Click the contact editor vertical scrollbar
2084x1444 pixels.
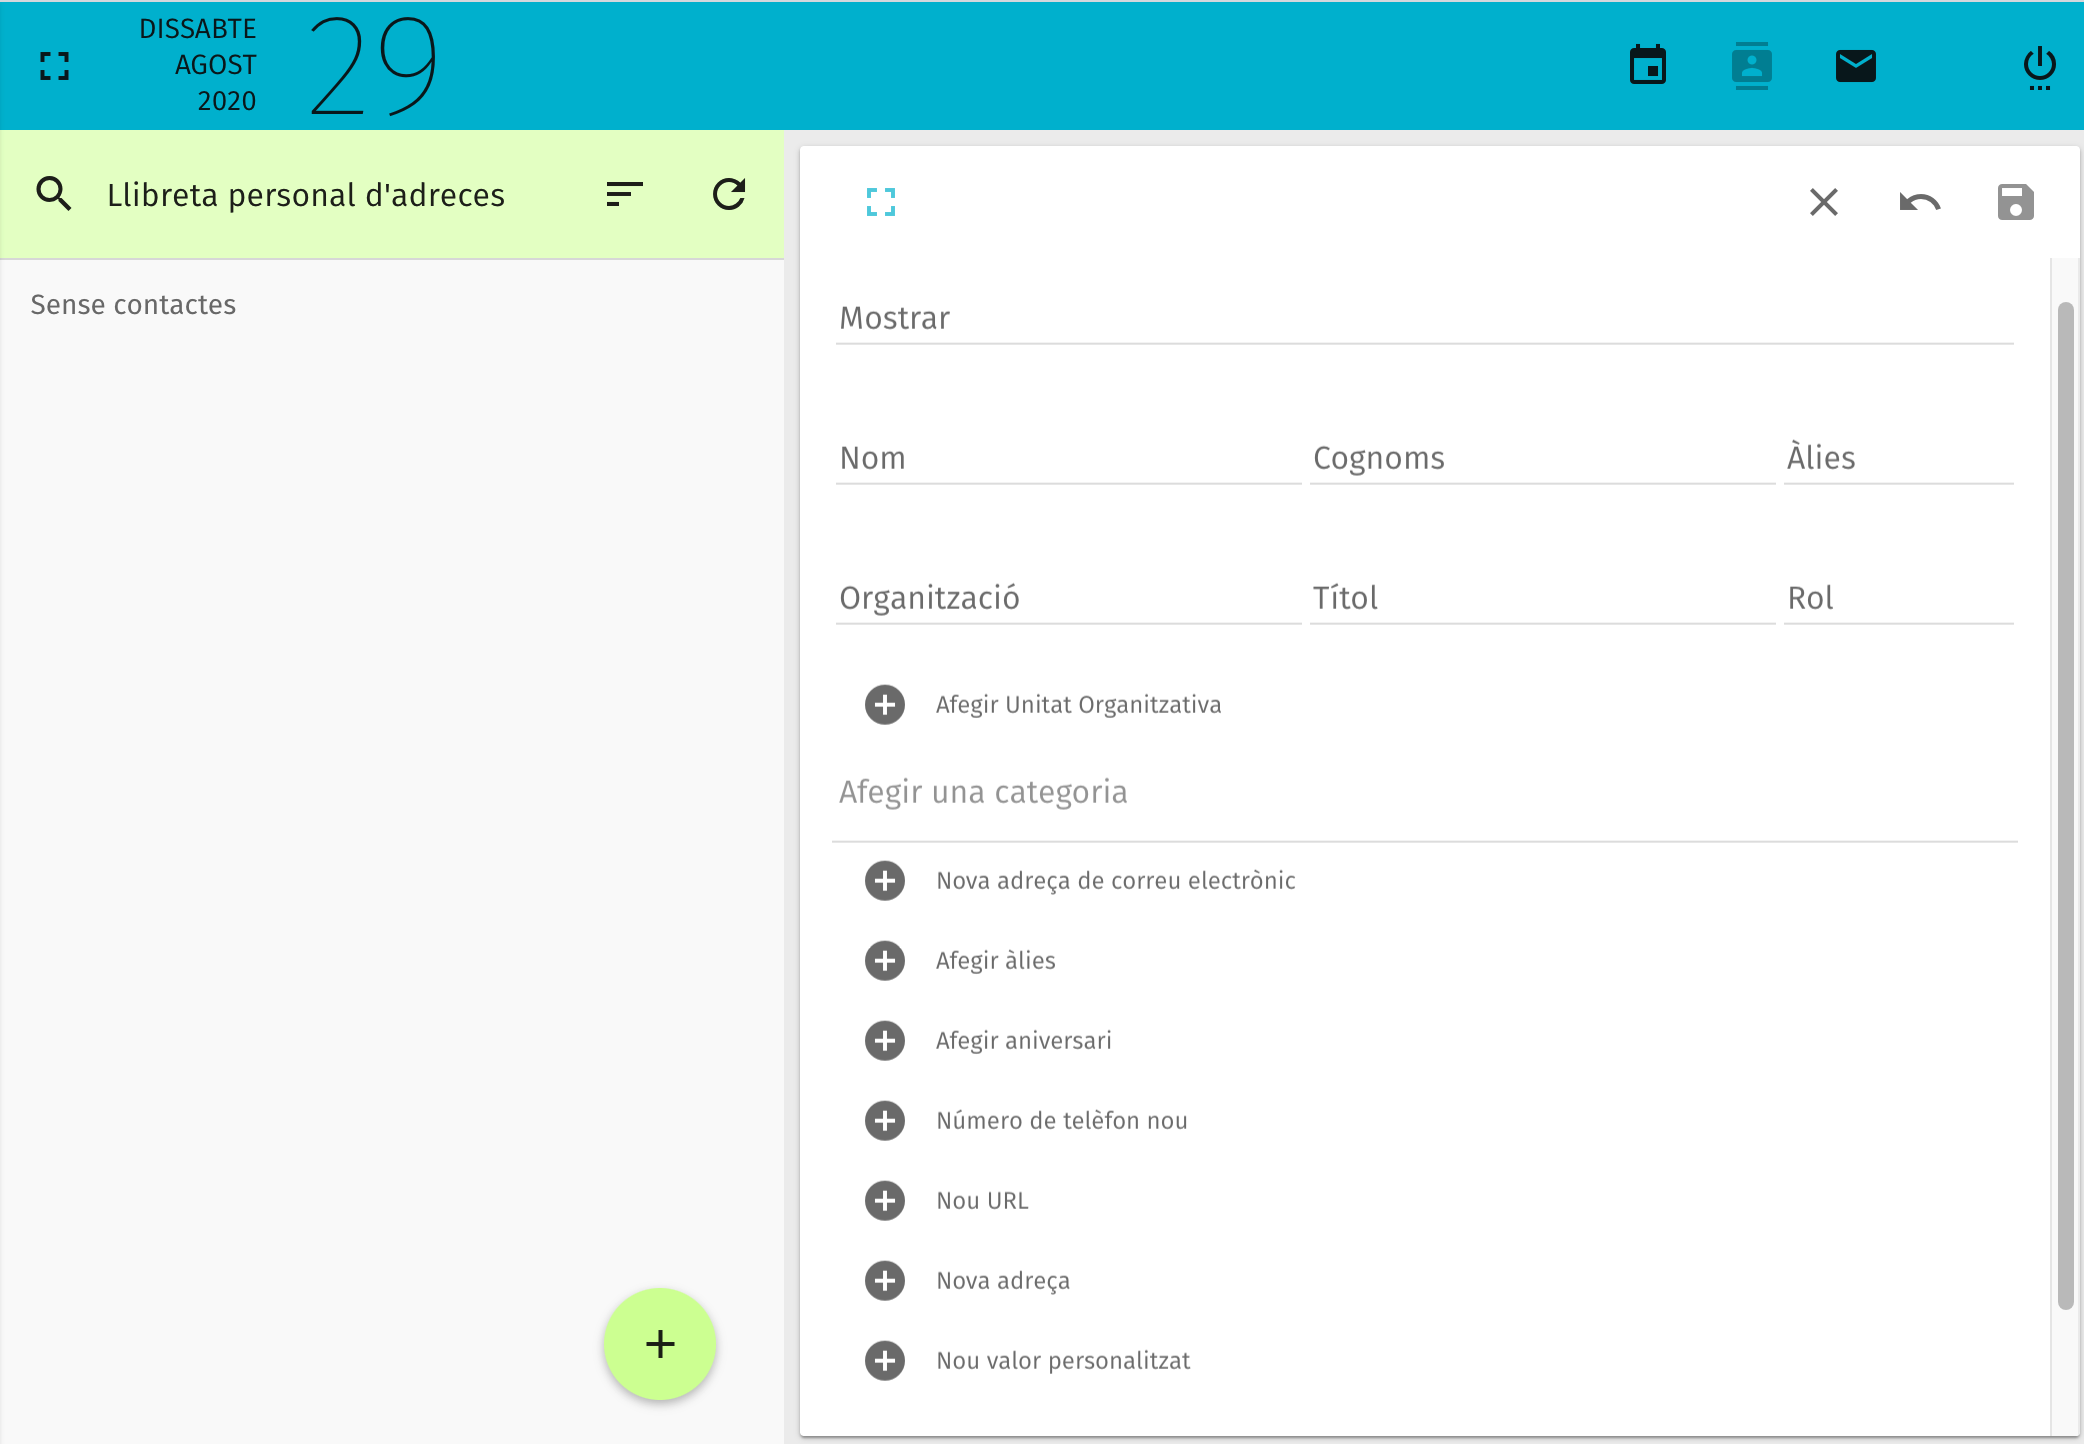tap(2065, 805)
